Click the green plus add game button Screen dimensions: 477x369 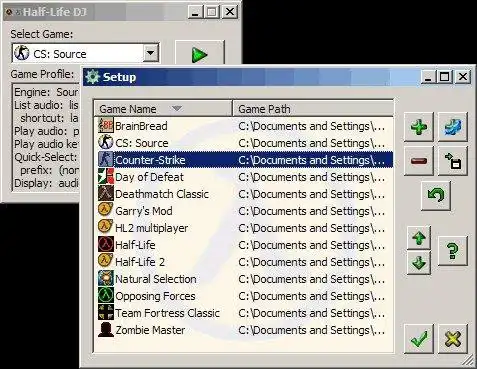coord(419,127)
